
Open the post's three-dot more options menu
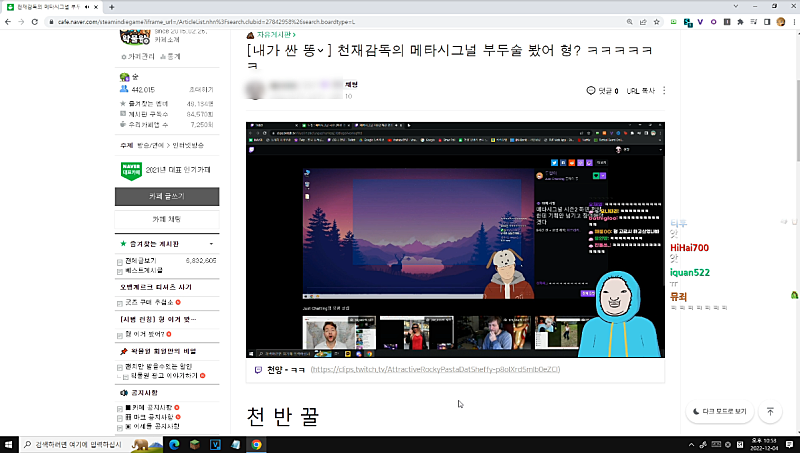[664, 91]
